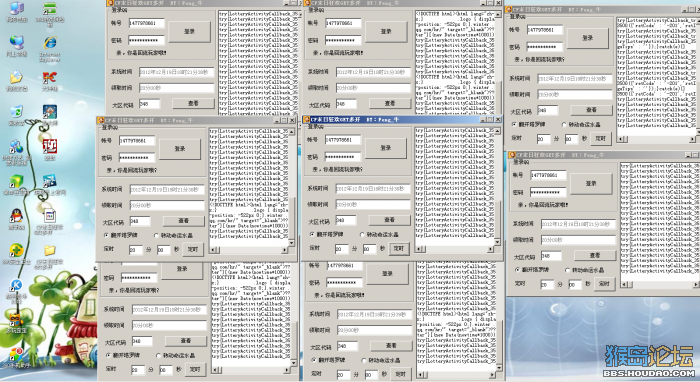Open the yellow folder desktop icon
The height and width of the screenshot is (382, 700).
pos(50,251)
